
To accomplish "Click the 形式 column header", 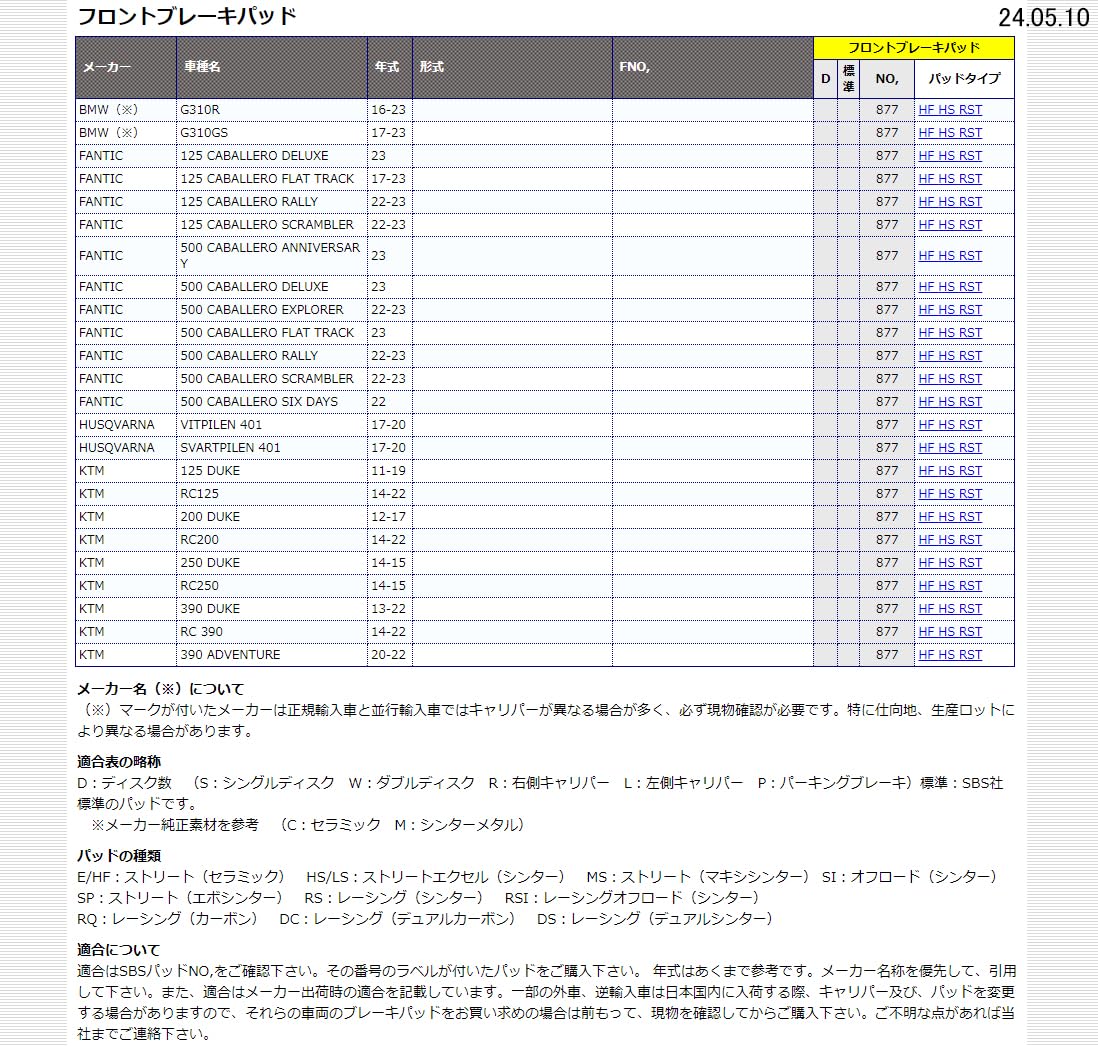I will pyautogui.click(x=513, y=67).
